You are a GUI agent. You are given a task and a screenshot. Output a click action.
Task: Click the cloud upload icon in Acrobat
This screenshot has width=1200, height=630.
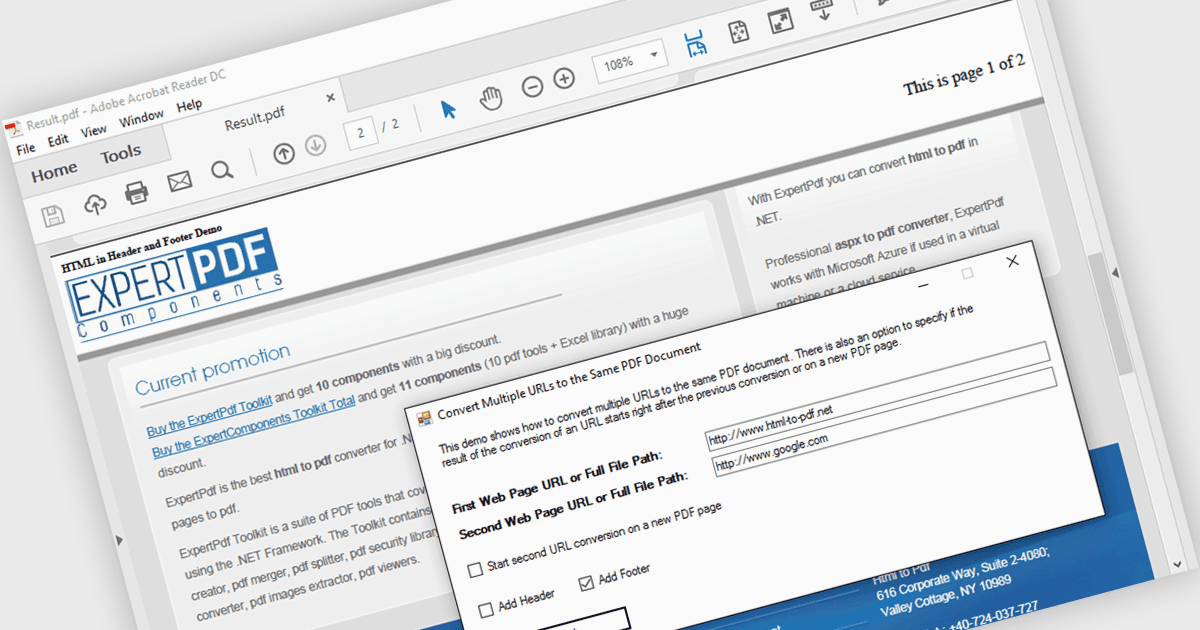(95, 204)
